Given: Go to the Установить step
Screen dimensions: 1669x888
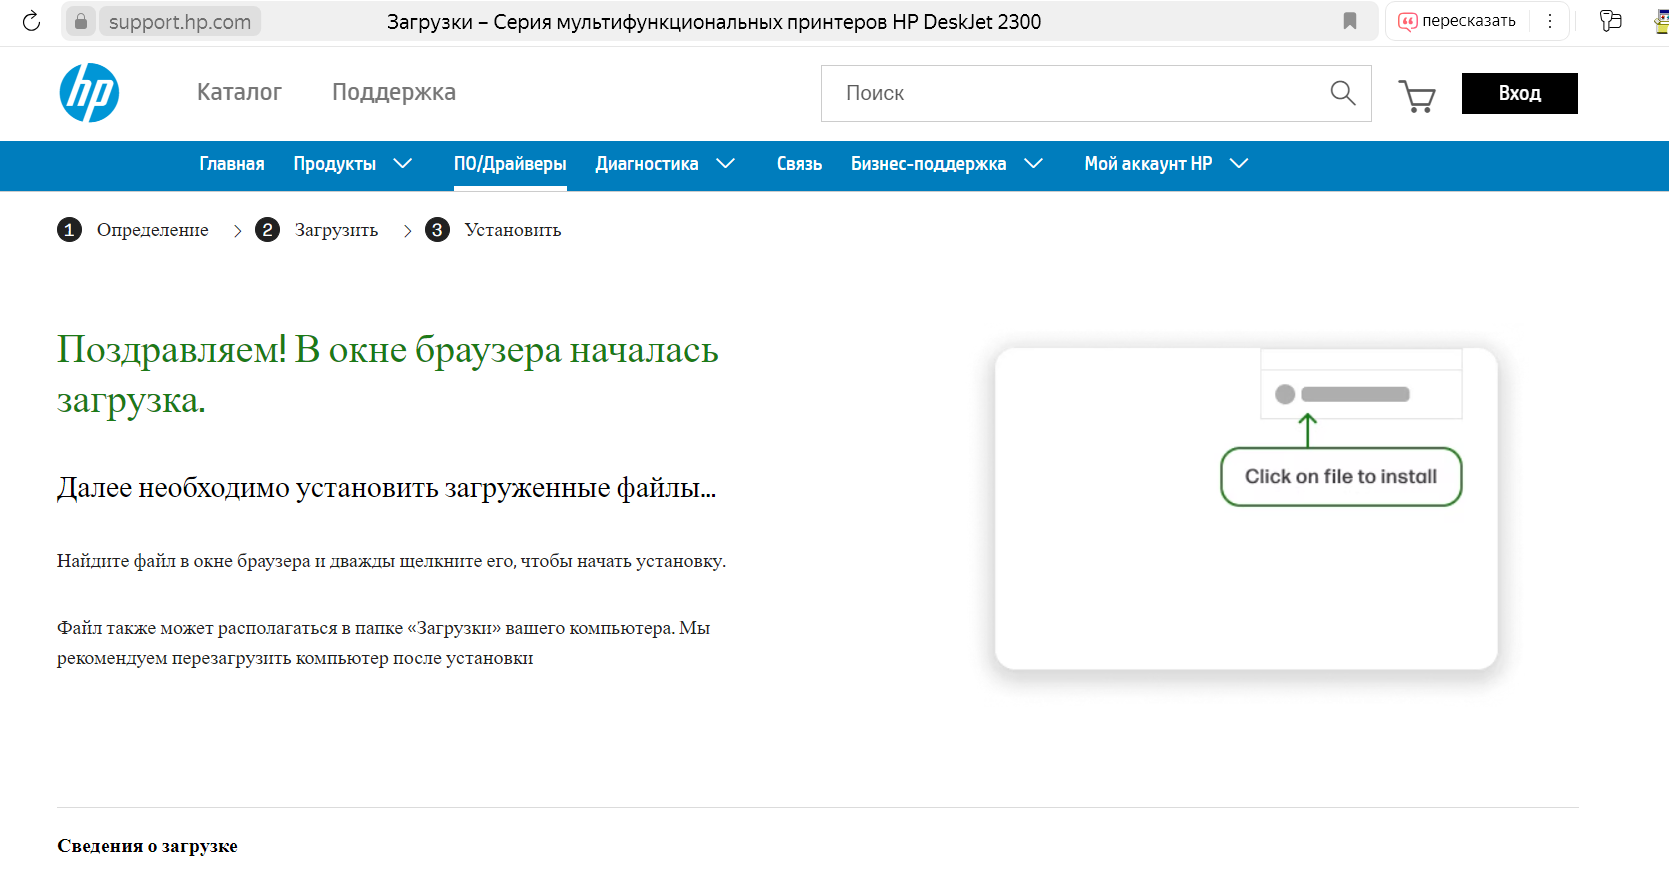Looking at the screenshot, I should 513,230.
